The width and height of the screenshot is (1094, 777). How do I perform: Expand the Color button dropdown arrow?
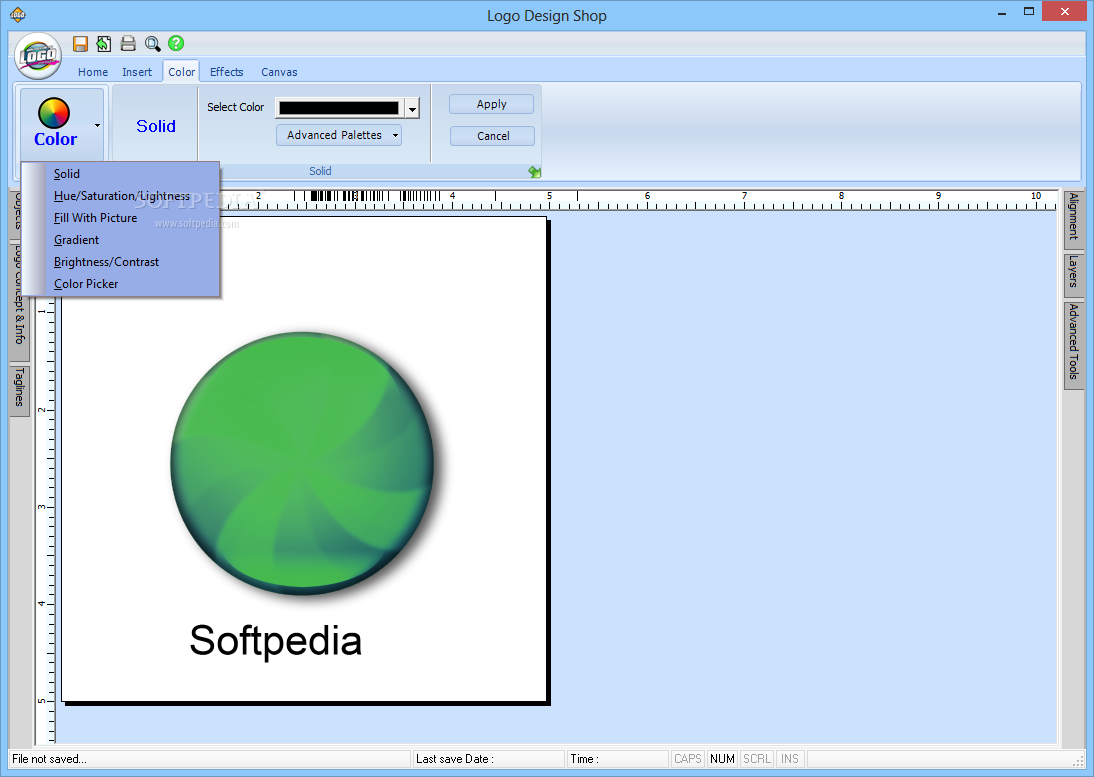(97, 126)
